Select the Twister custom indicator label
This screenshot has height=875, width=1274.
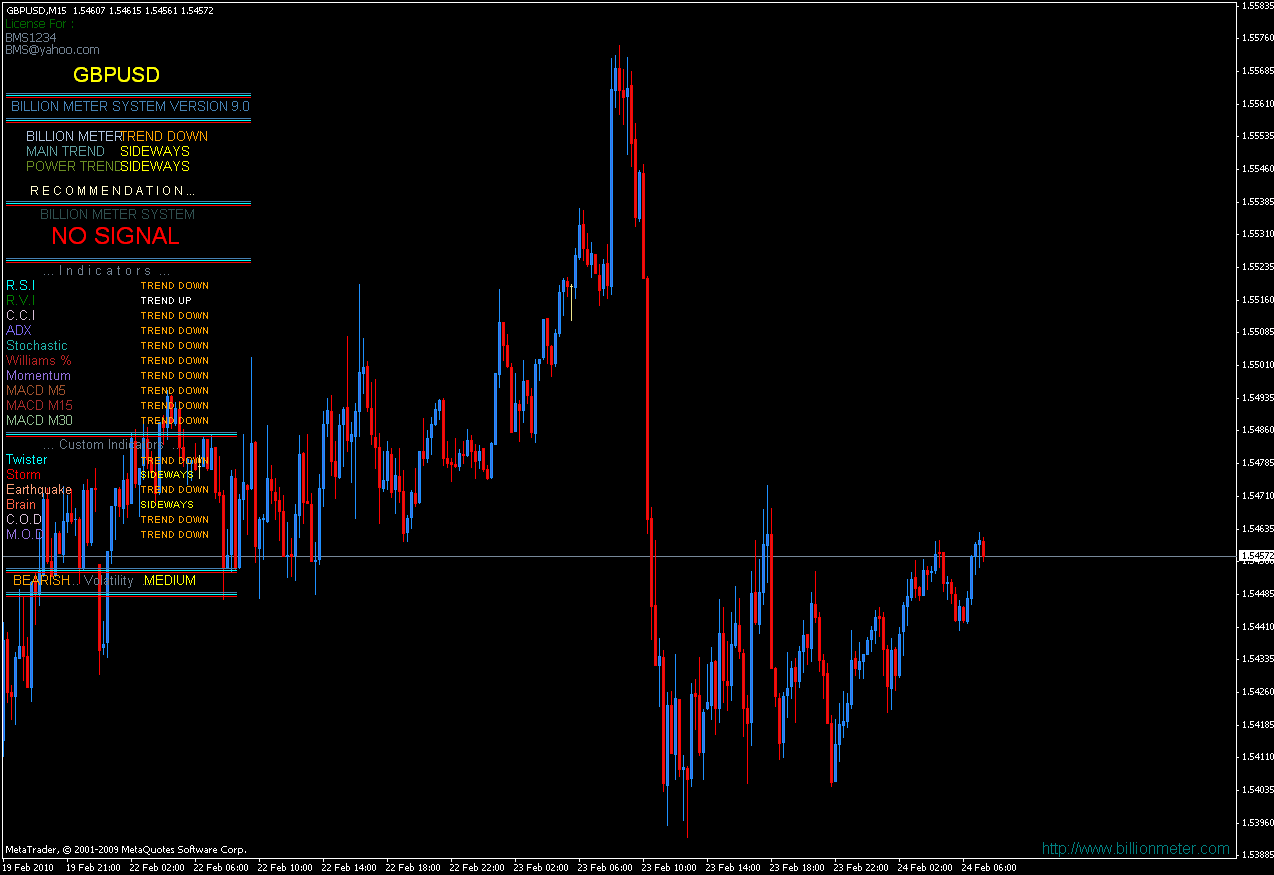[x=27, y=460]
